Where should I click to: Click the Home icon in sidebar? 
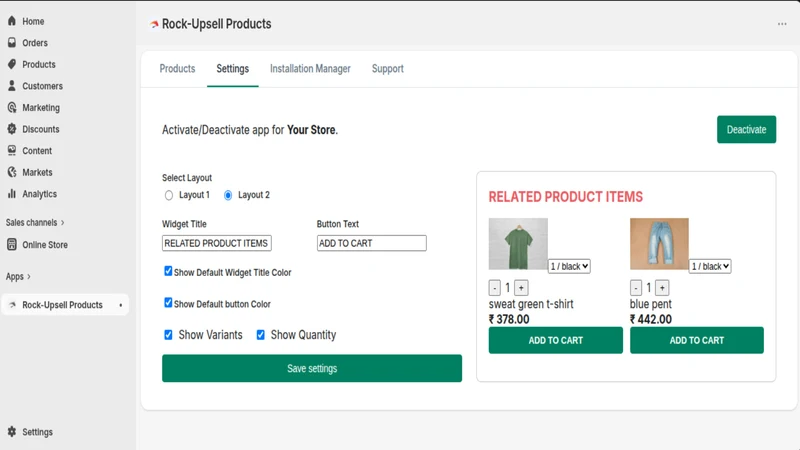[x=12, y=21]
